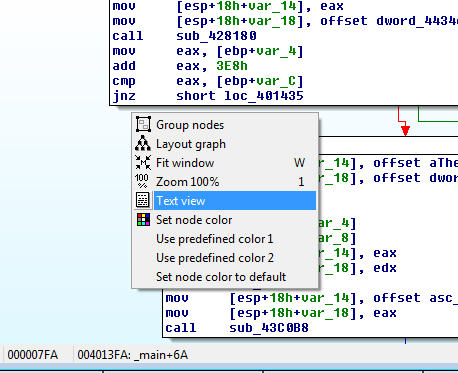Screen dimensions: 458x373
Task: Open Set node color option
Action: tap(225, 220)
